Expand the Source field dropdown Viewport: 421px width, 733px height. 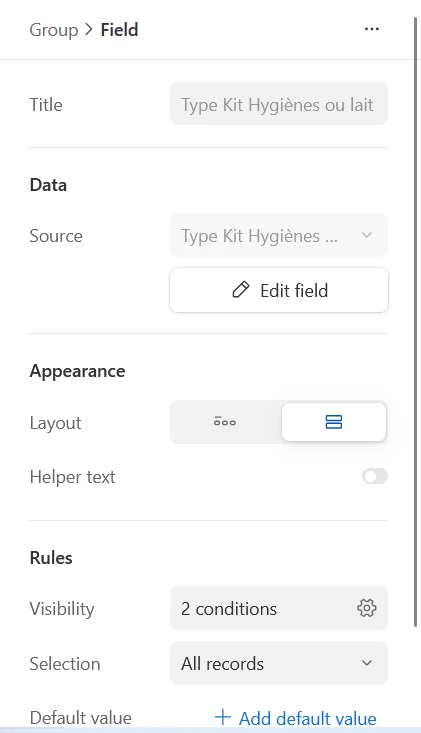coord(279,235)
